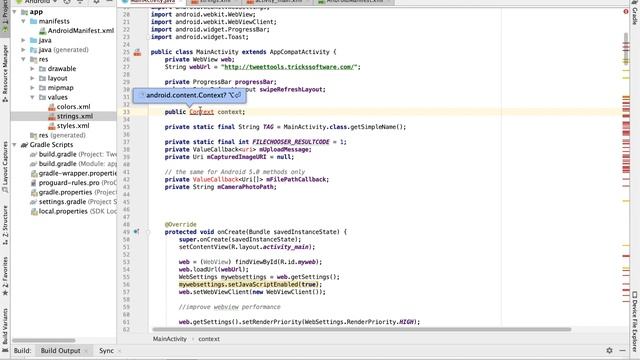Screen dimensions: 640x360
Task: Open the Resource Manager tool window
Action: click(5, 73)
